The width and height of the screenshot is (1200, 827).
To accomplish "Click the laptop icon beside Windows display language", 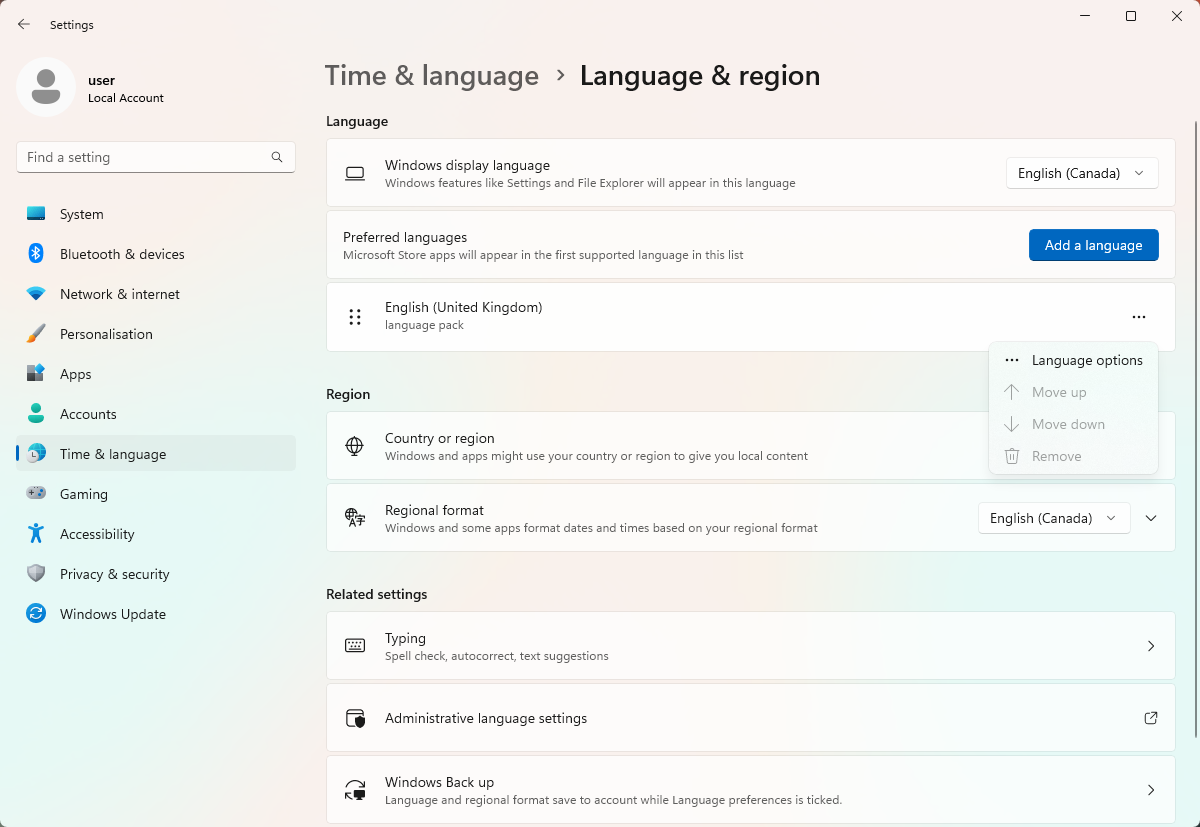I will (354, 173).
